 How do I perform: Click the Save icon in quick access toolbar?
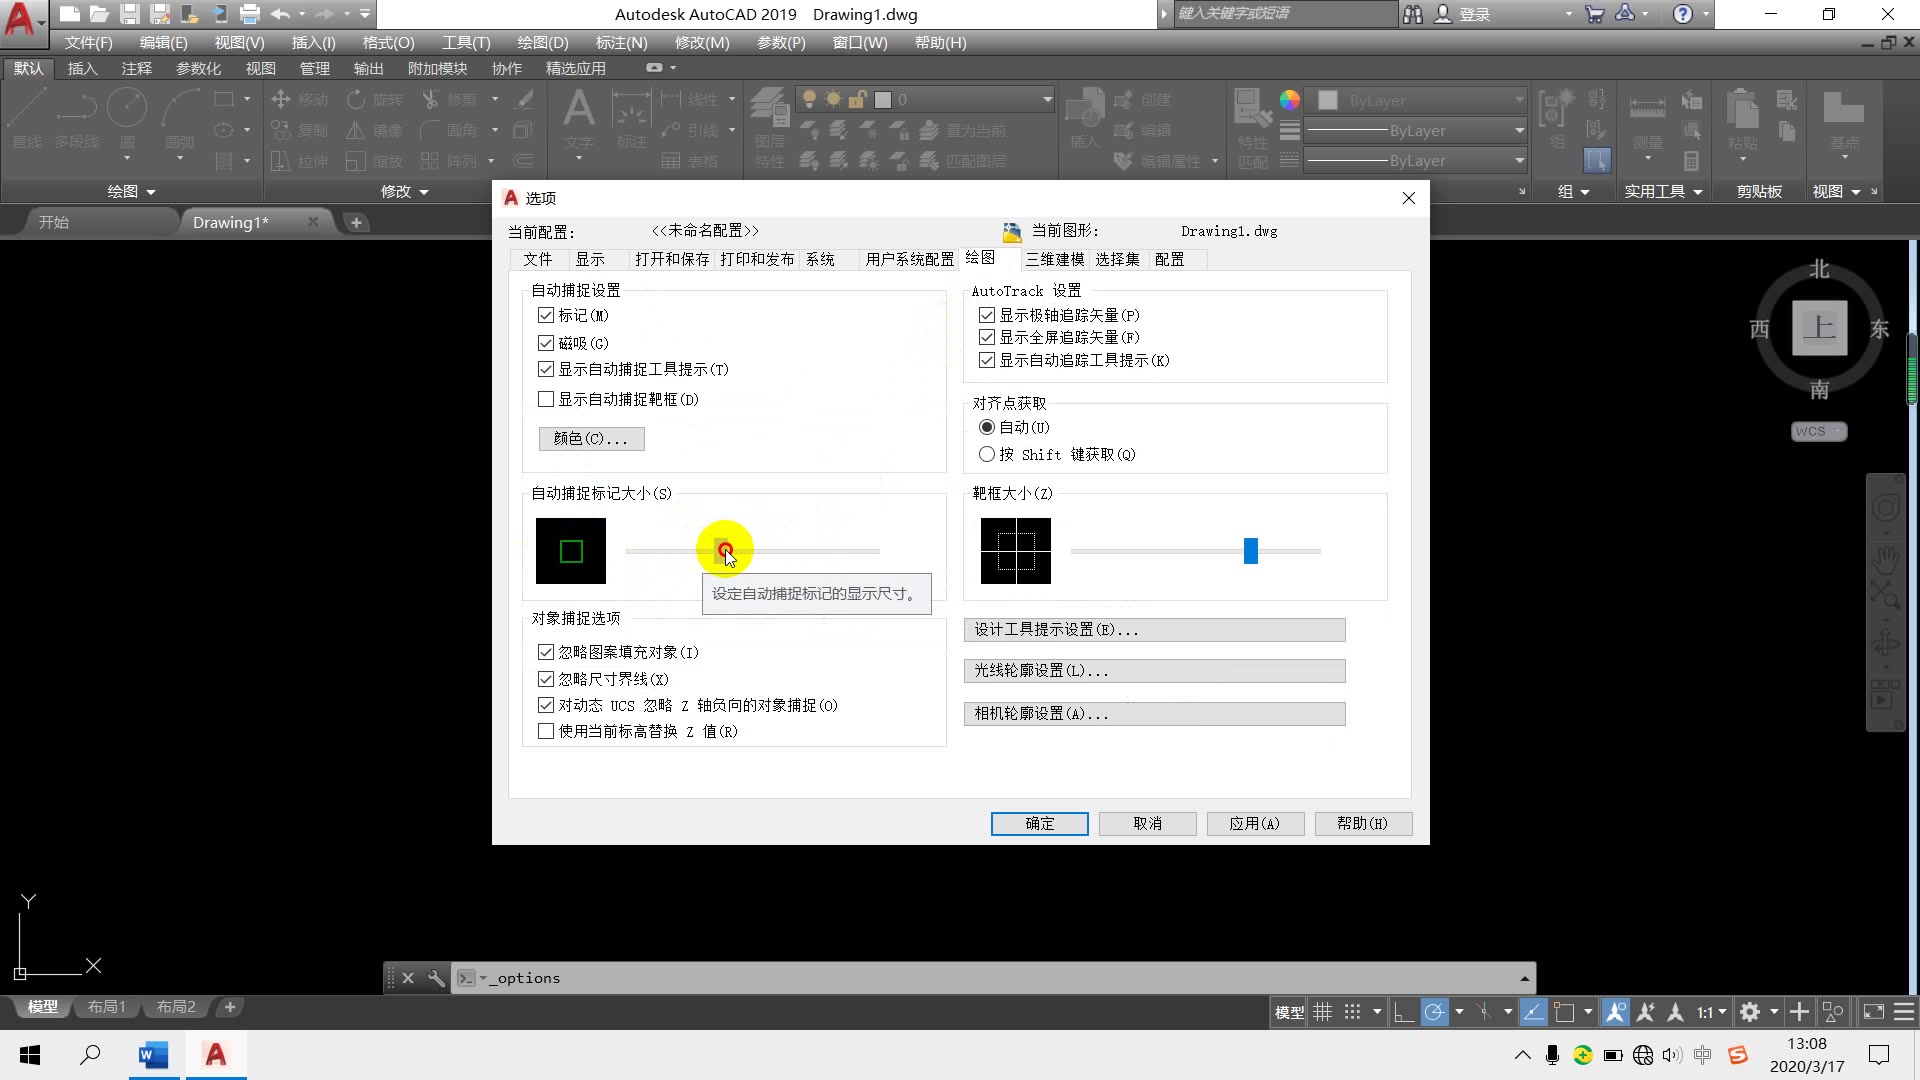tap(129, 14)
